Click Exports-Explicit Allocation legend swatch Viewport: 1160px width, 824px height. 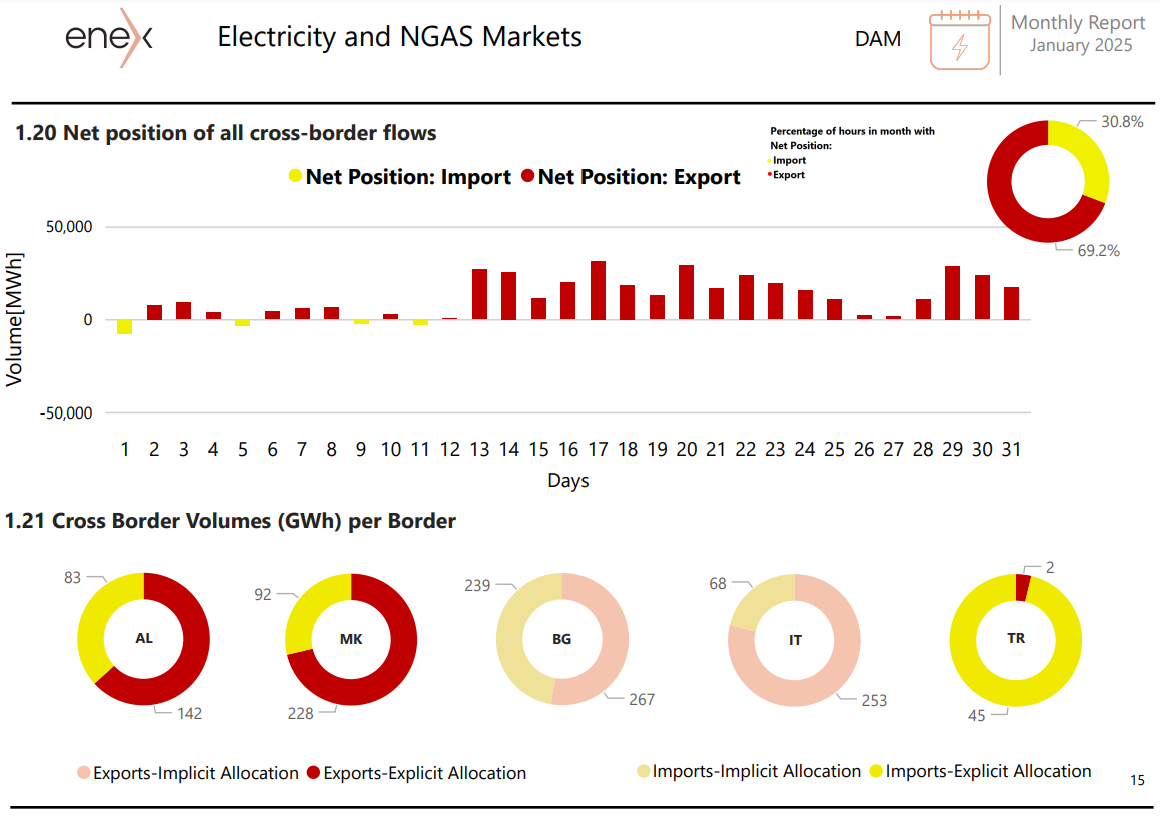click(x=314, y=773)
